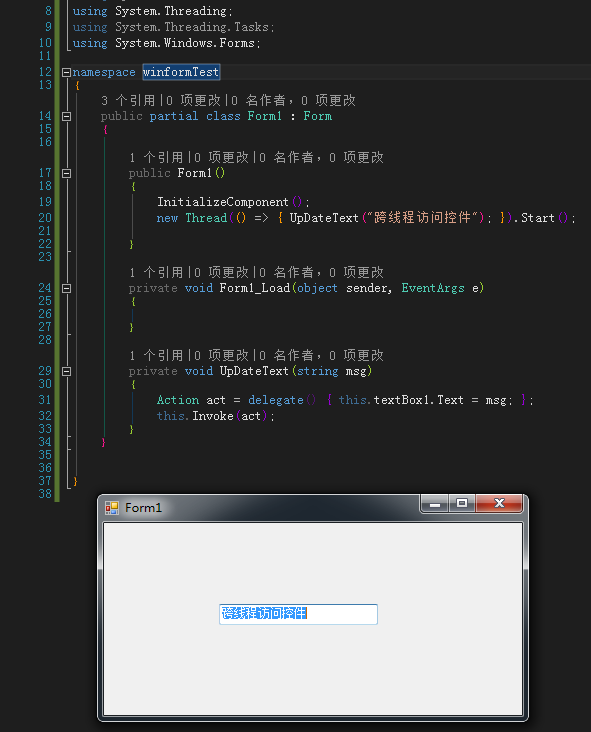This screenshot has height=732, width=591.
Task: Click inside the Form1 text box
Action: pyautogui.click(x=298, y=614)
